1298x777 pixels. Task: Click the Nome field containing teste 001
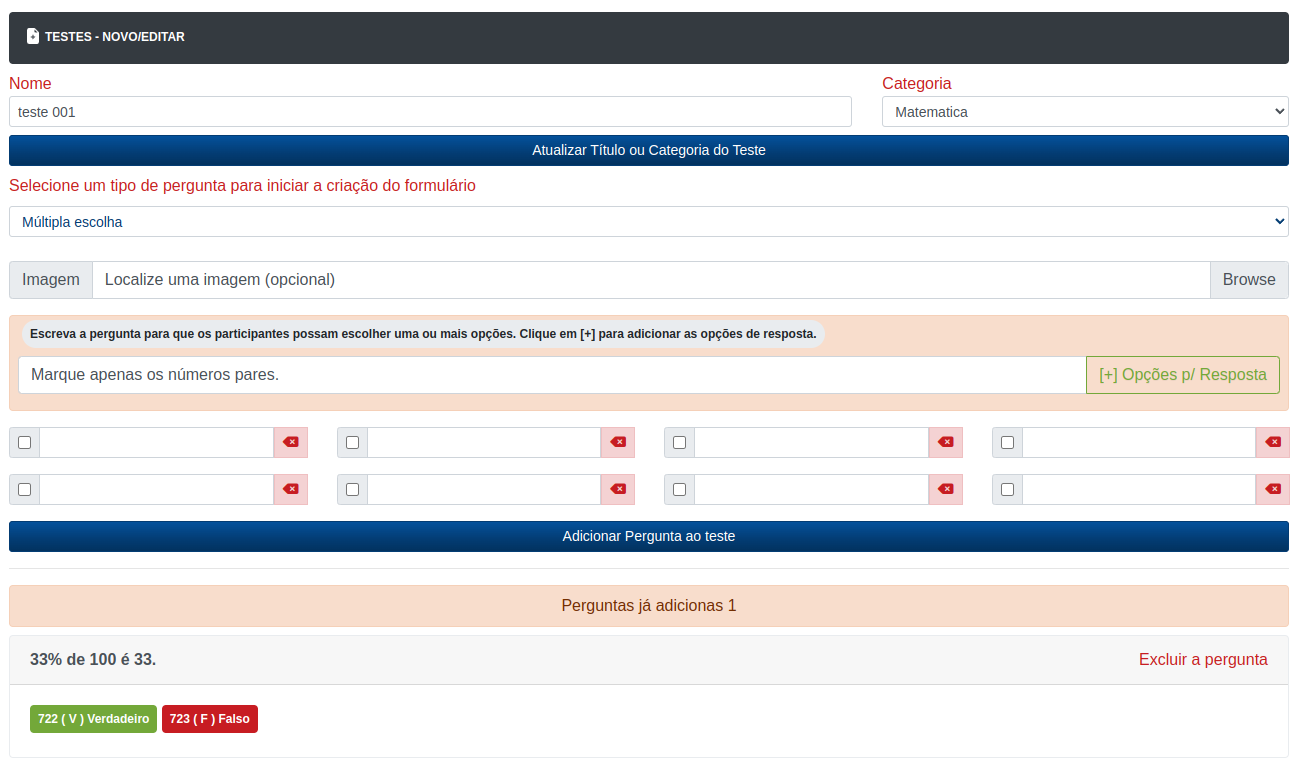click(430, 112)
